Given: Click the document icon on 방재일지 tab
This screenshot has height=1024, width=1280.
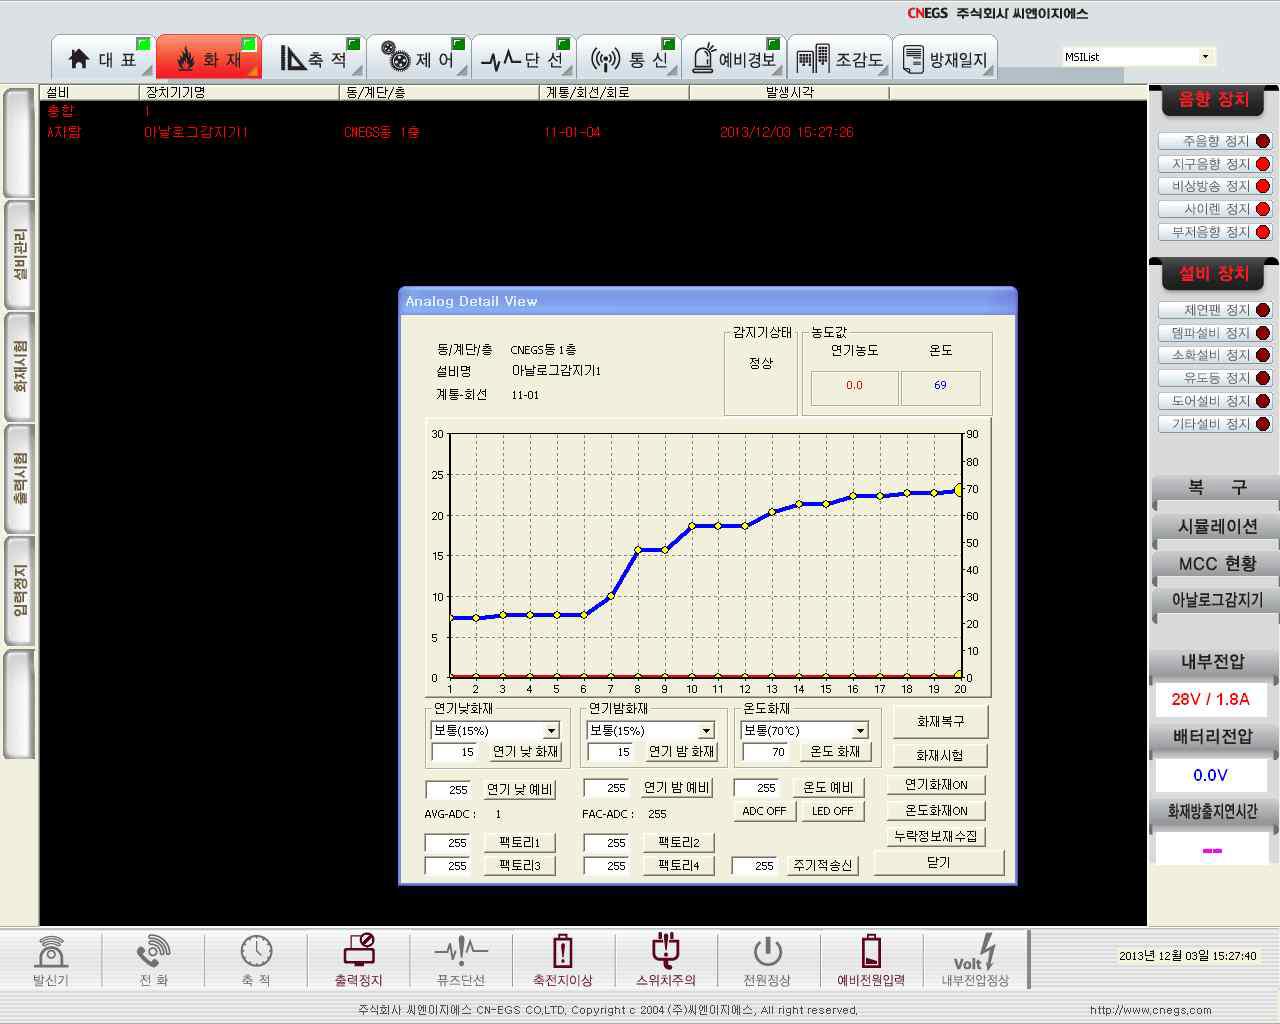Looking at the screenshot, I should pos(913,60).
